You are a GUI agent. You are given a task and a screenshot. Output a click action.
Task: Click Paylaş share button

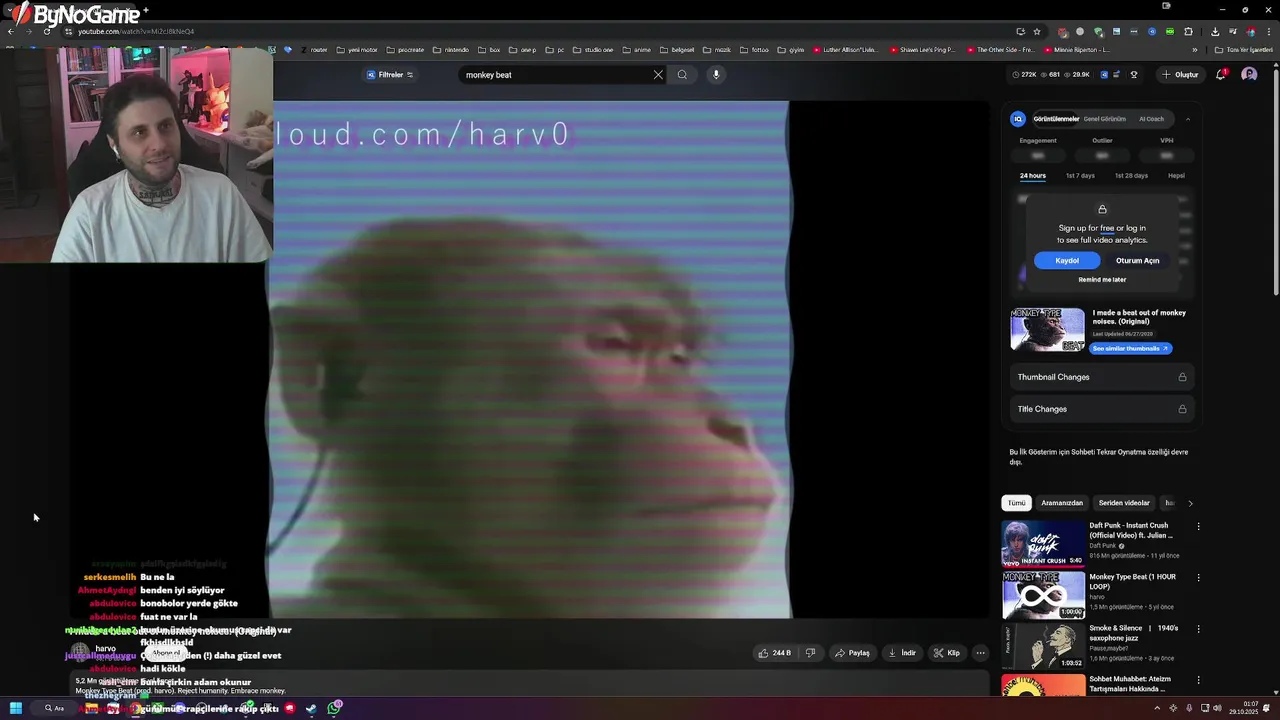[x=853, y=653]
